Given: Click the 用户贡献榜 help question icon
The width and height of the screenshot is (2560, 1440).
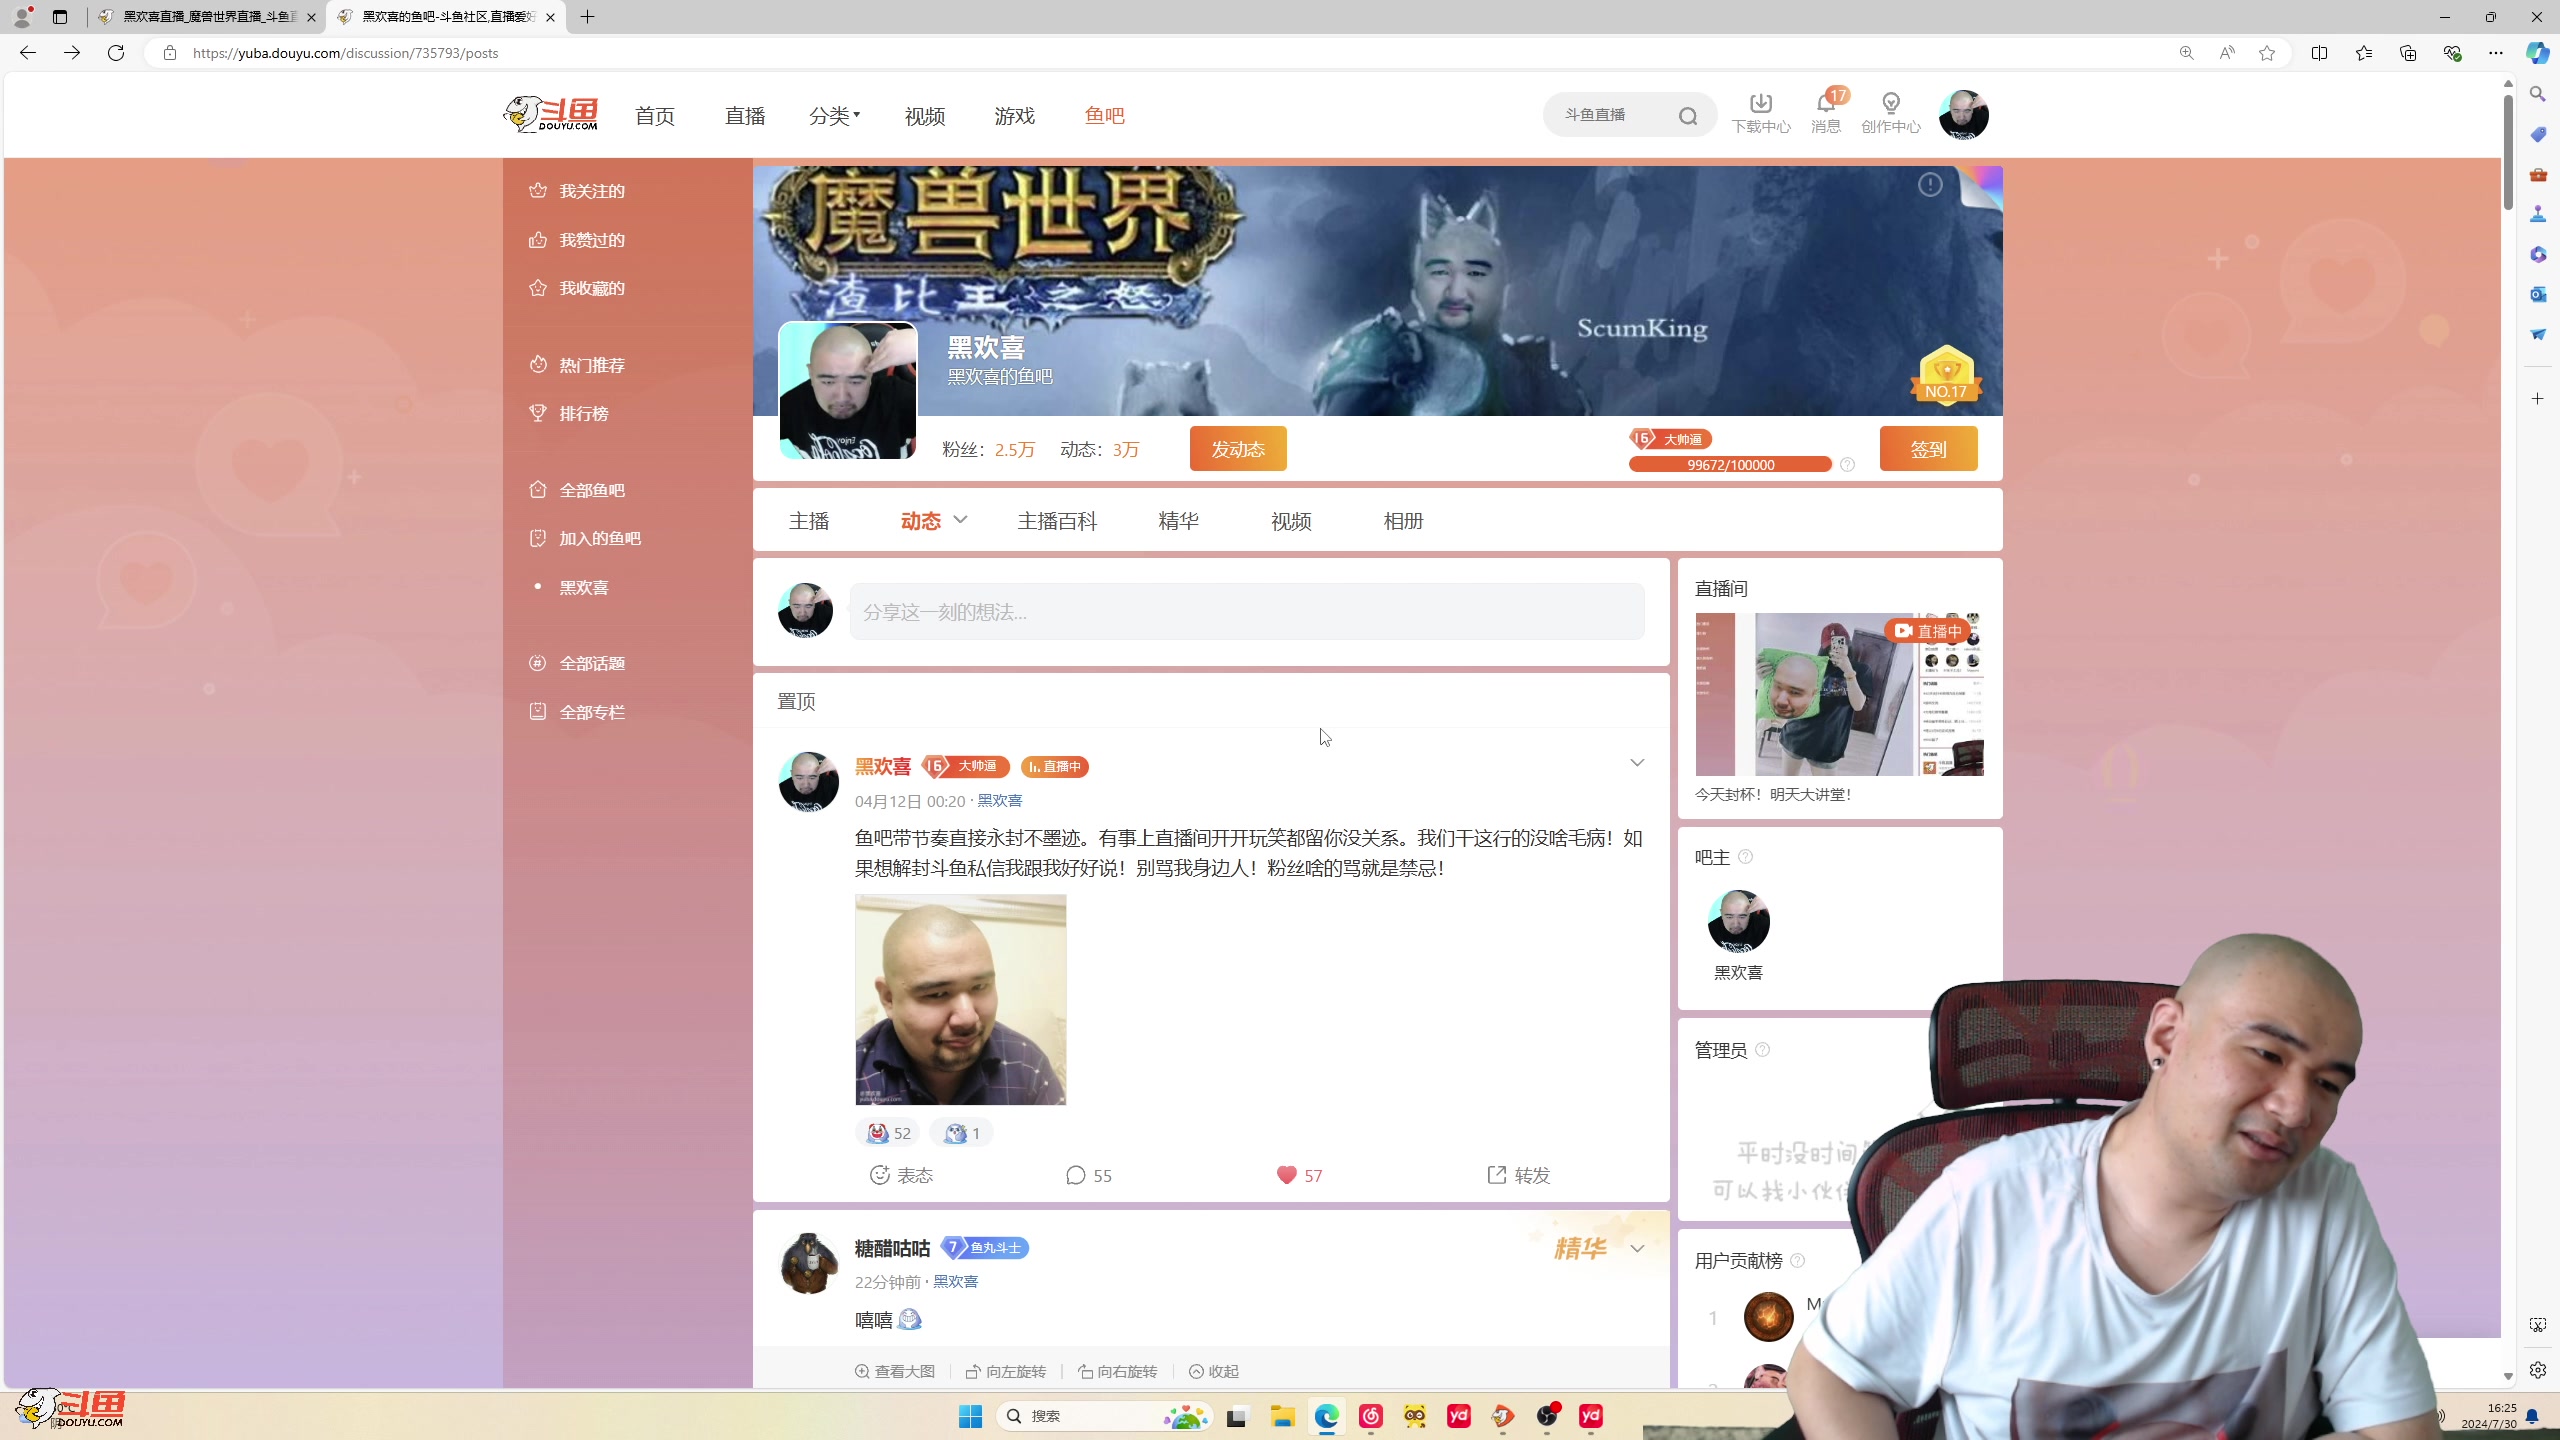Looking at the screenshot, I should pos(1797,1260).
